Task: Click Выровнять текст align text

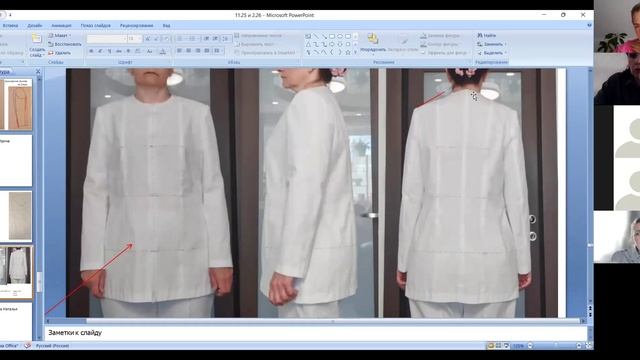Action: tap(254, 44)
